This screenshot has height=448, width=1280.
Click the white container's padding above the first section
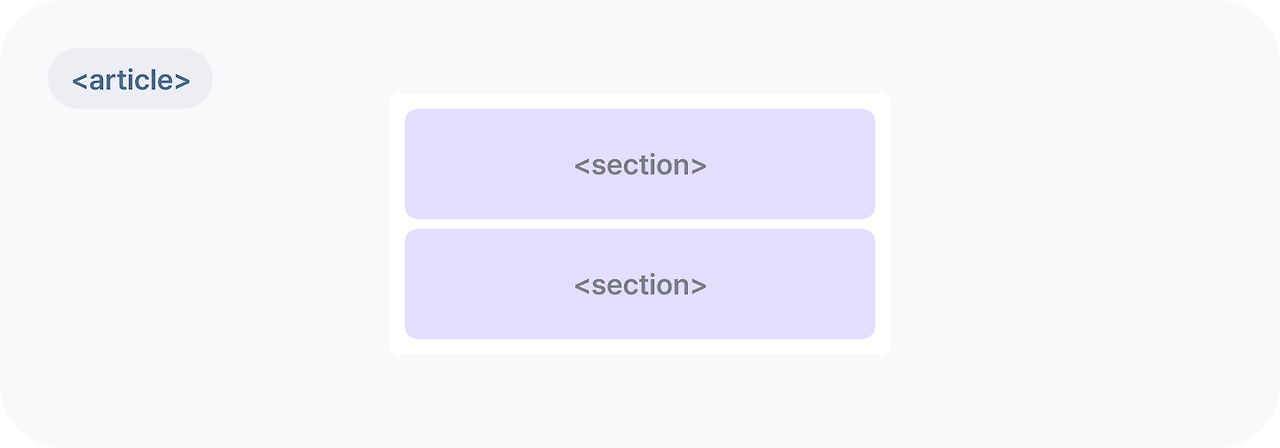(640, 101)
